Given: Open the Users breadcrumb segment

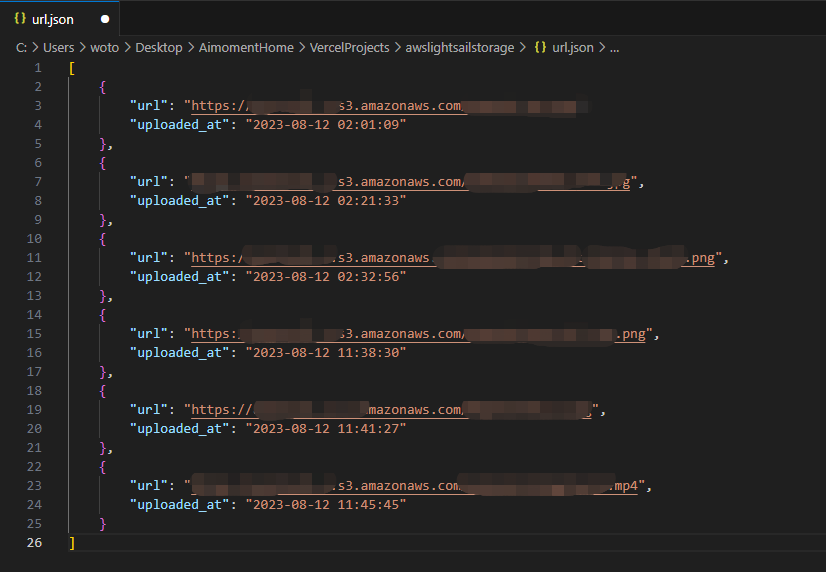Looking at the screenshot, I should point(59,47).
